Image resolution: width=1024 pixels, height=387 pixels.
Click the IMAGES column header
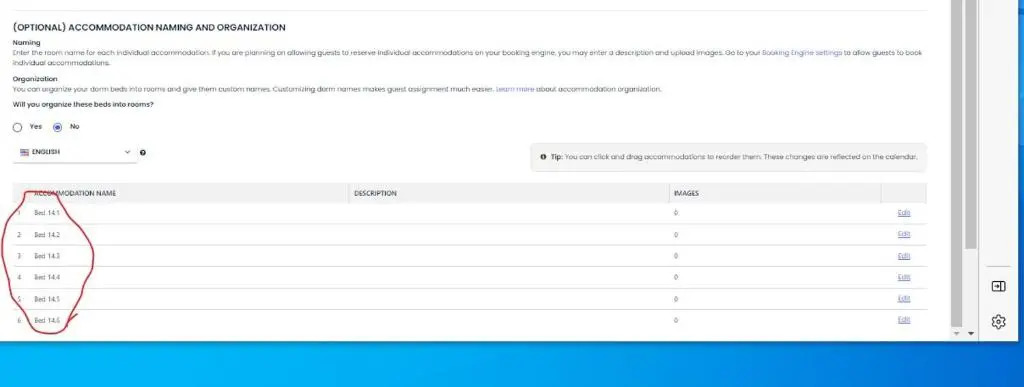686,194
